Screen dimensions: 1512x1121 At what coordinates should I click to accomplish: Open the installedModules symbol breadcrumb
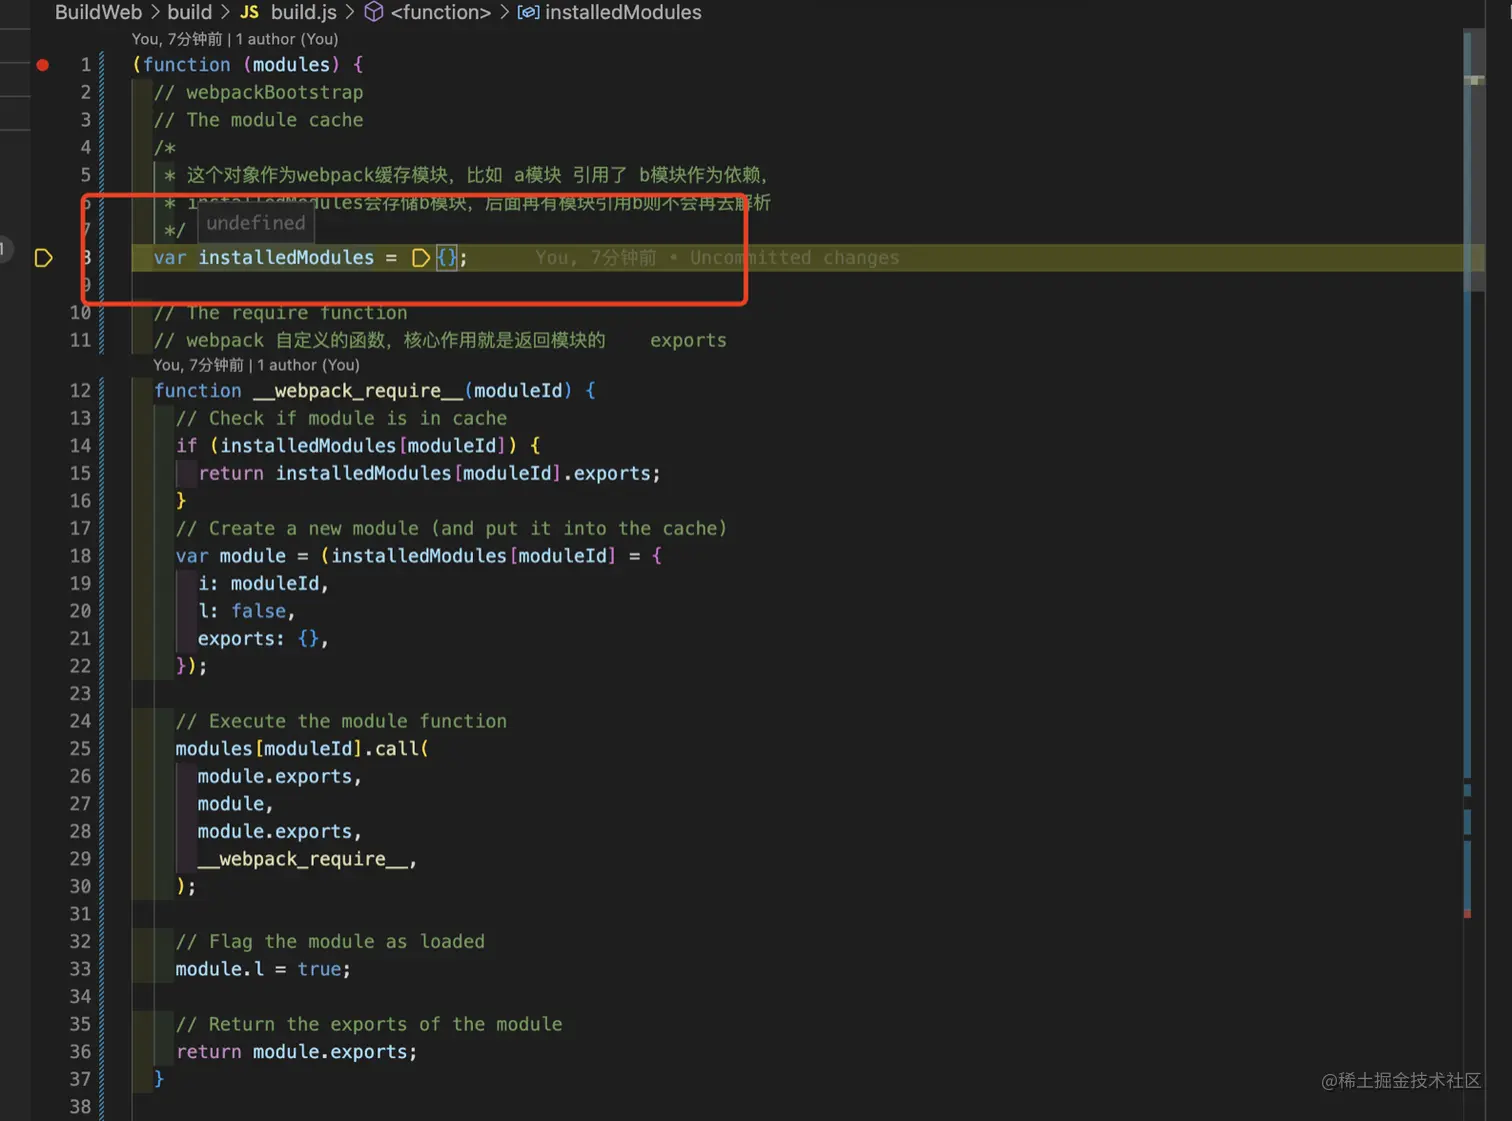point(623,12)
